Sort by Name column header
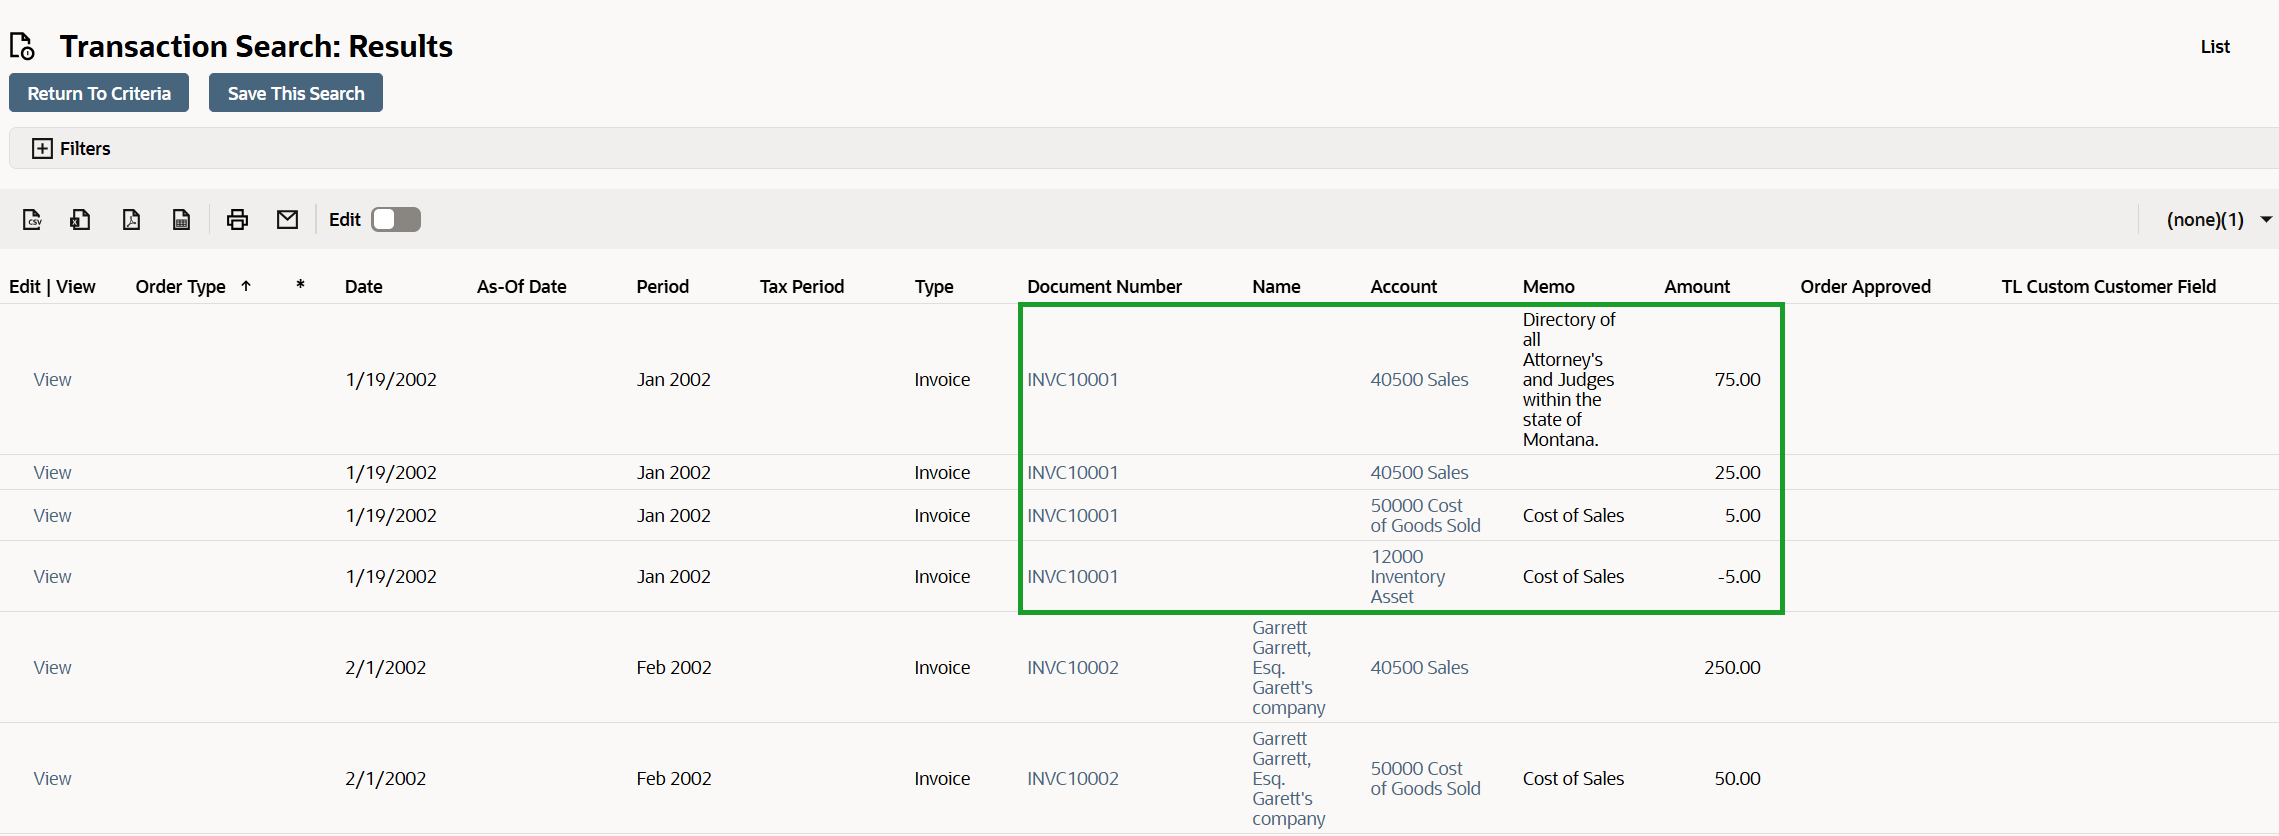The height and width of the screenshot is (836, 2279). coord(1276,287)
